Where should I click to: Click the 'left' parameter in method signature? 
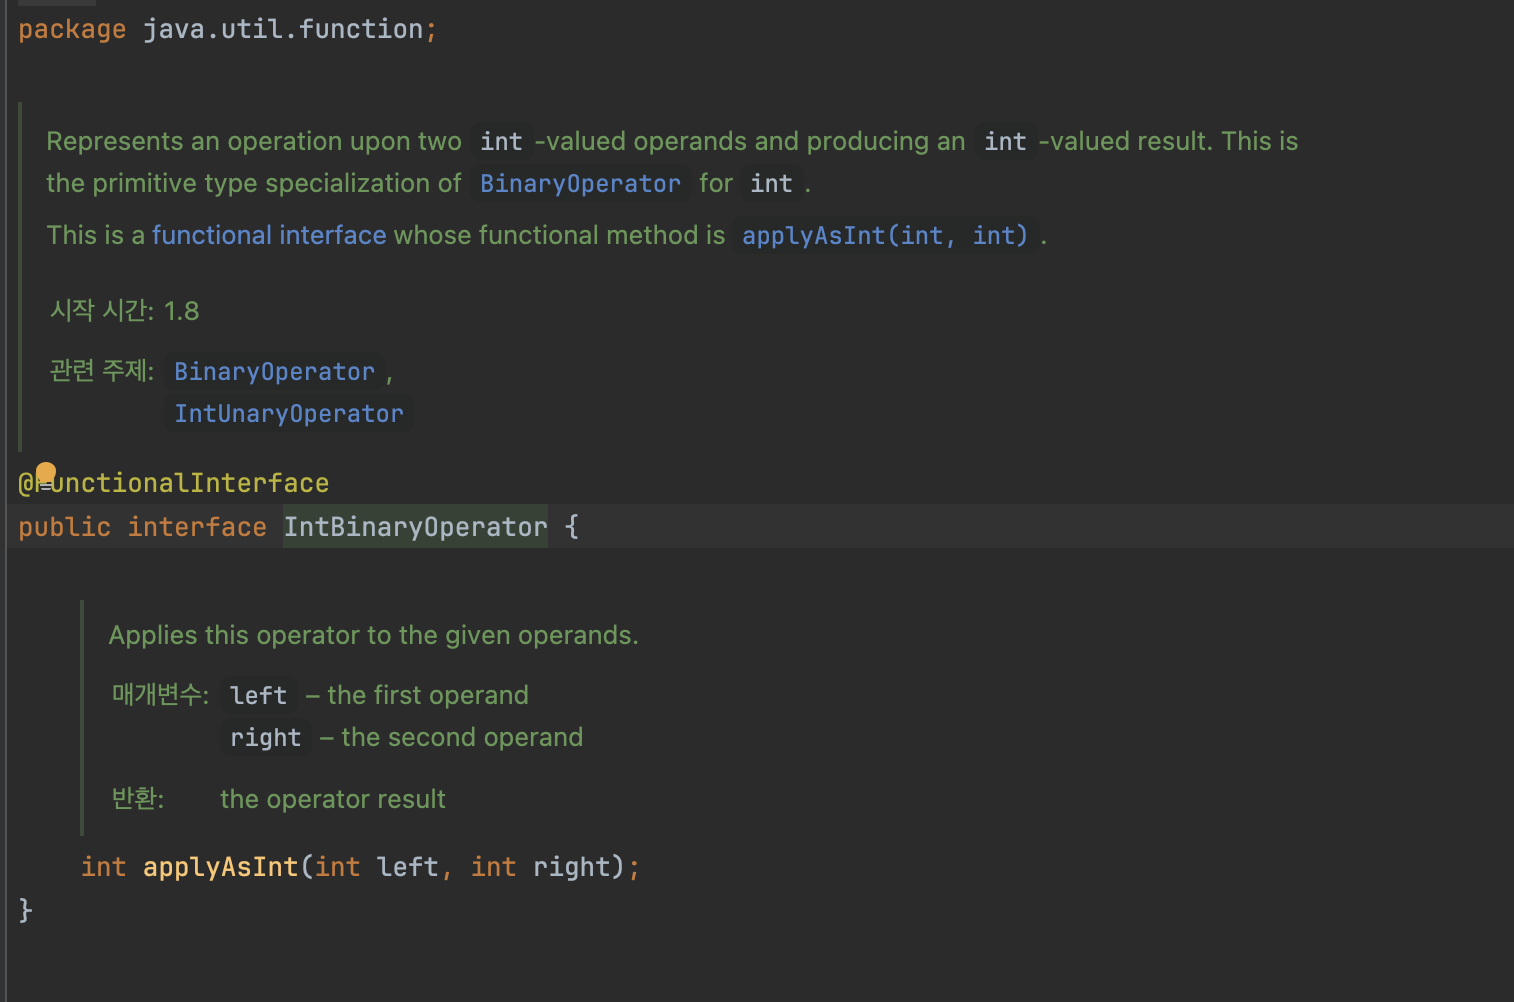pyautogui.click(x=408, y=867)
